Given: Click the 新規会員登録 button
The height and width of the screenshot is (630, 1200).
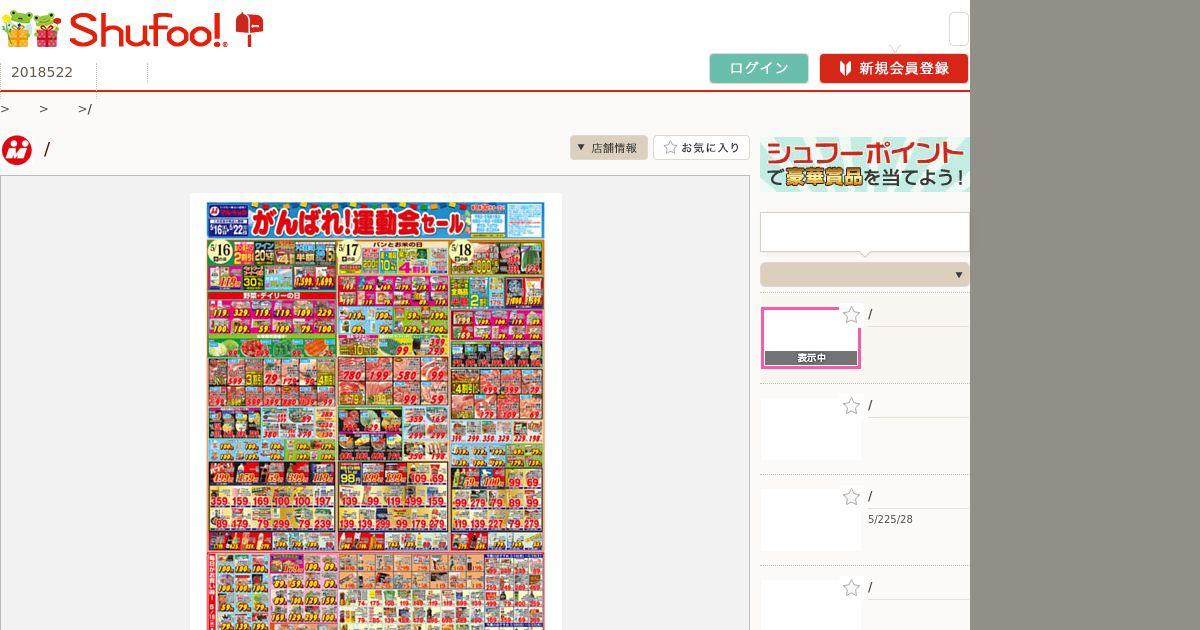Looking at the screenshot, I should (x=894, y=68).
